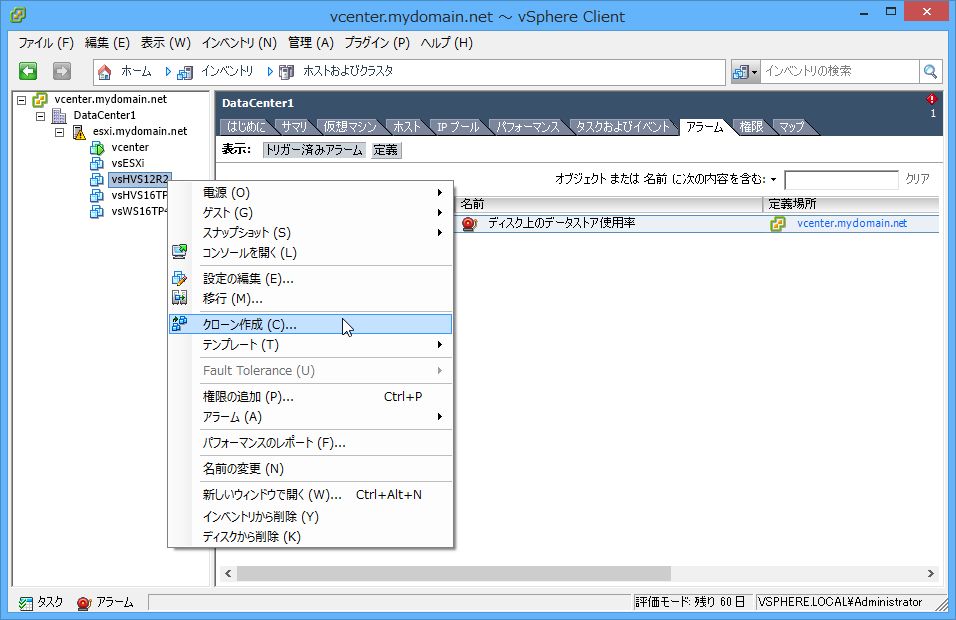Screen dimensions: 956x620
Task: Open the オブジェクト または 名前 filter dropdown
Action: (x=773, y=179)
